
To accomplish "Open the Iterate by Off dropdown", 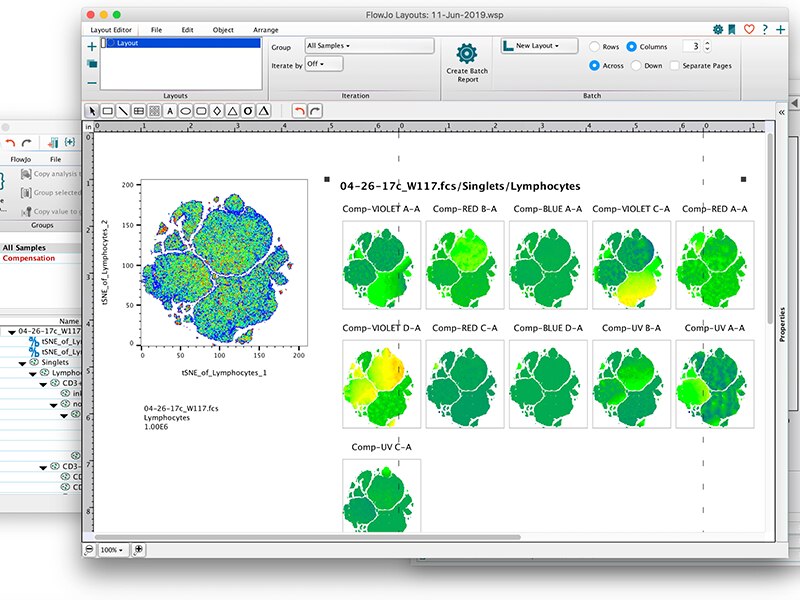I will [x=323, y=64].
